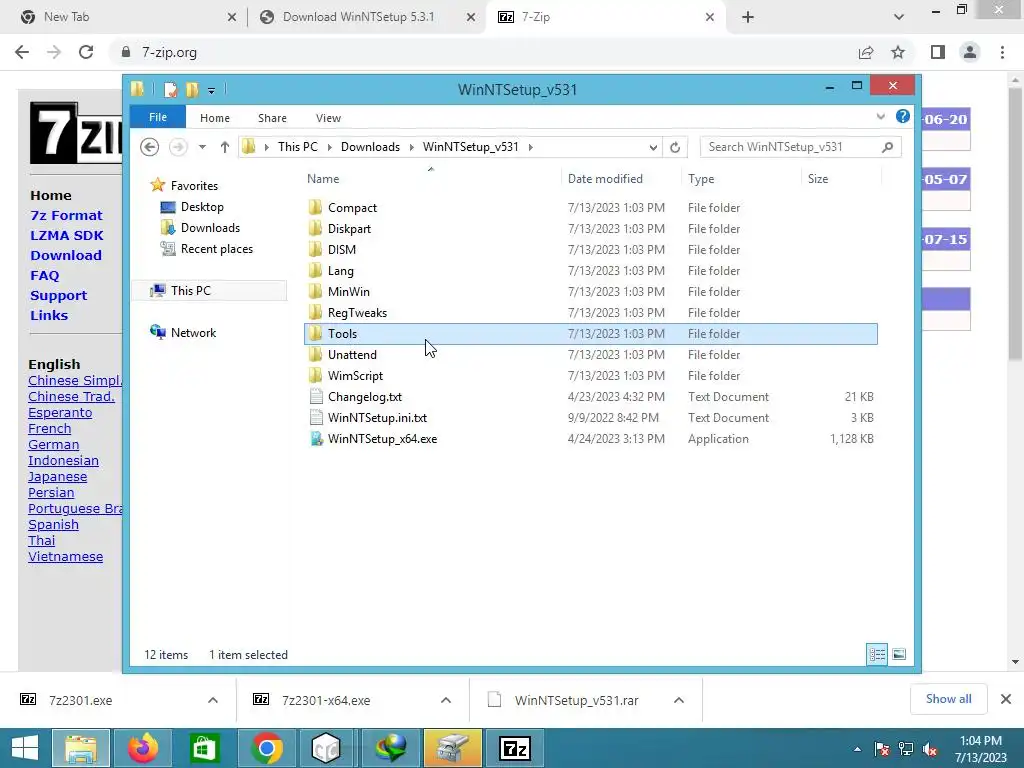
Task: Open the FAQ link on 7-Zip site
Action: (x=44, y=276)
